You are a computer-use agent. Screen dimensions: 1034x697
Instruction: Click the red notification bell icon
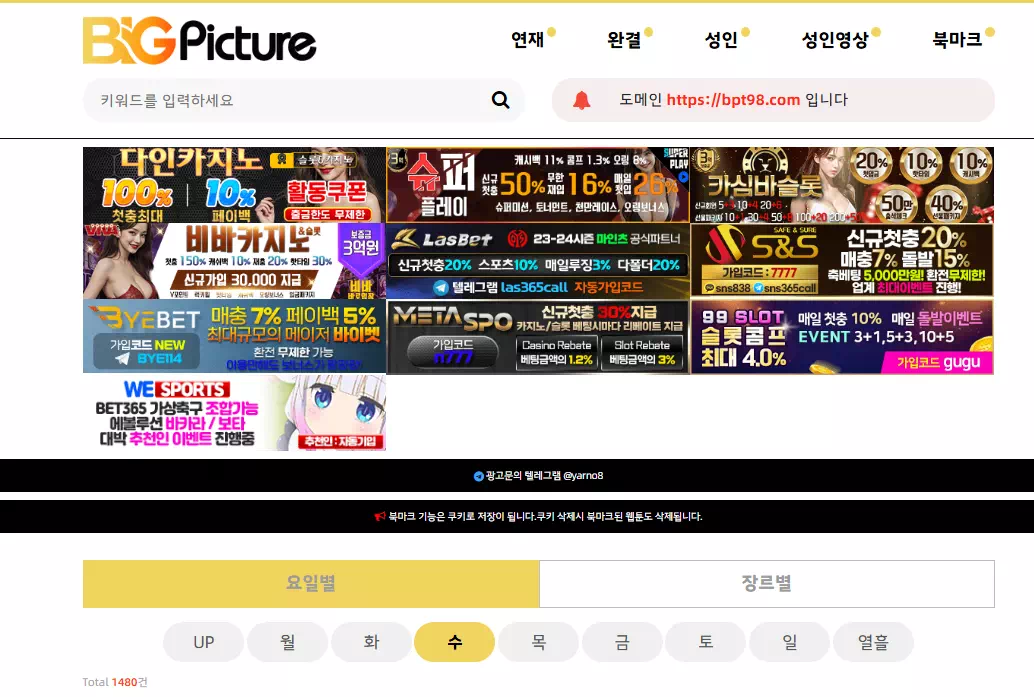[582, 100]
